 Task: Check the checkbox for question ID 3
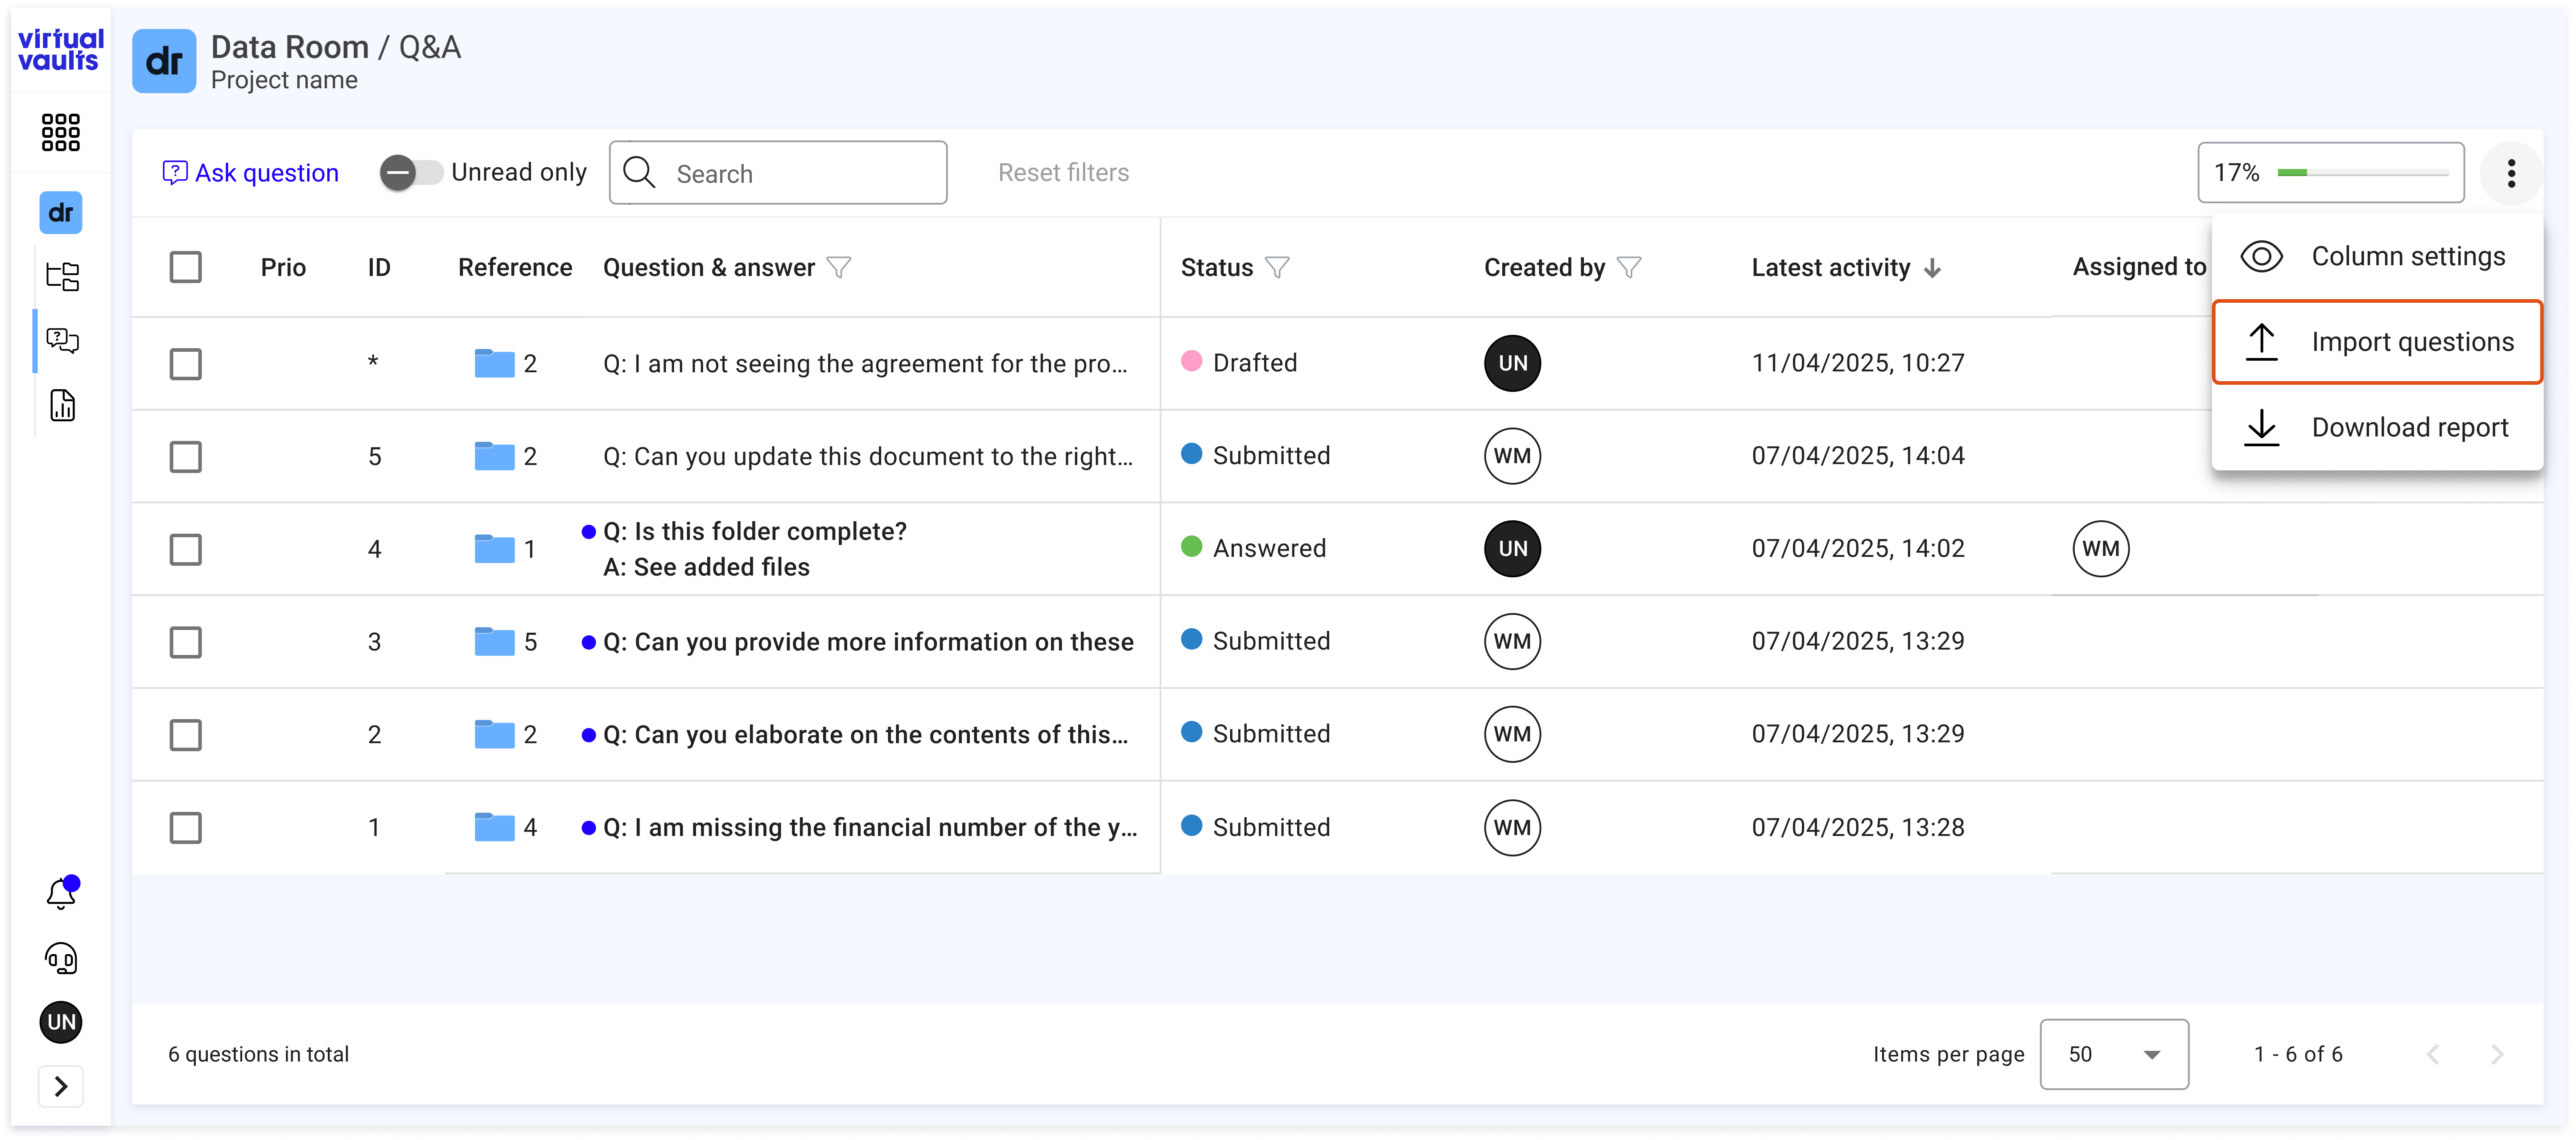(x=186, y=642)
